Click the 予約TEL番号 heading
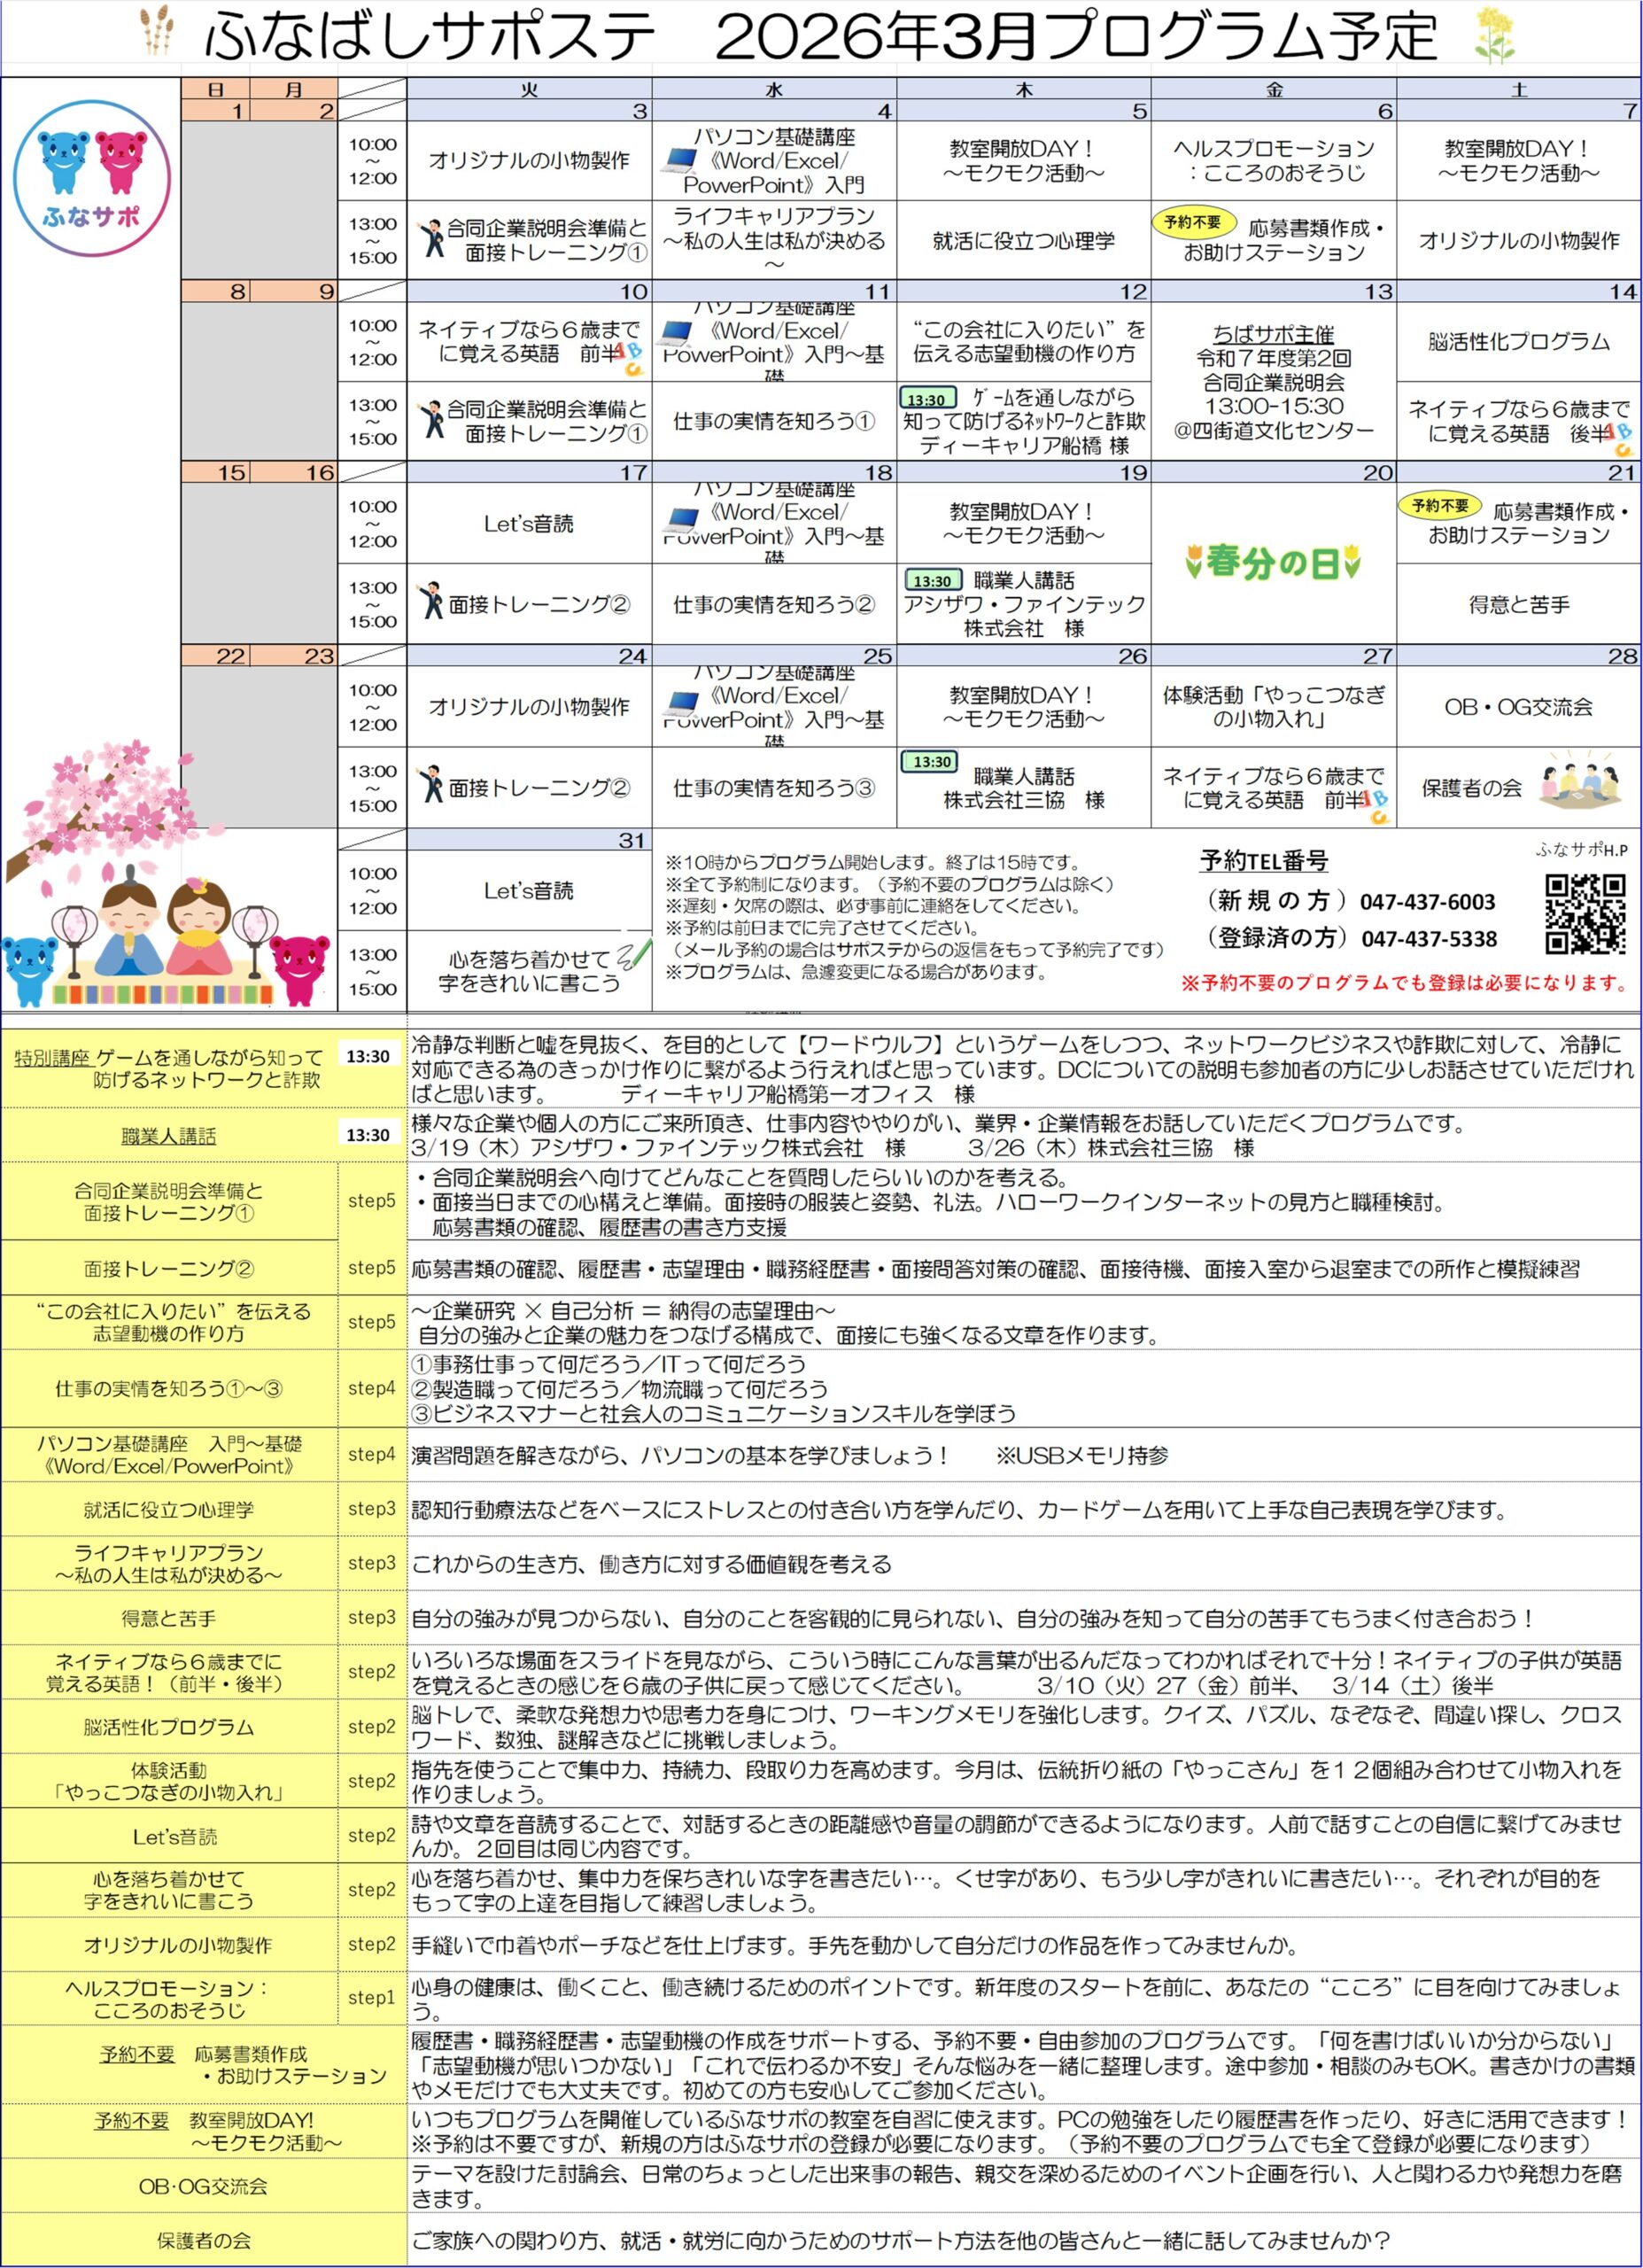Image resolution: width=1643 pixels, height=2268 pixels. coord(1263,860)
